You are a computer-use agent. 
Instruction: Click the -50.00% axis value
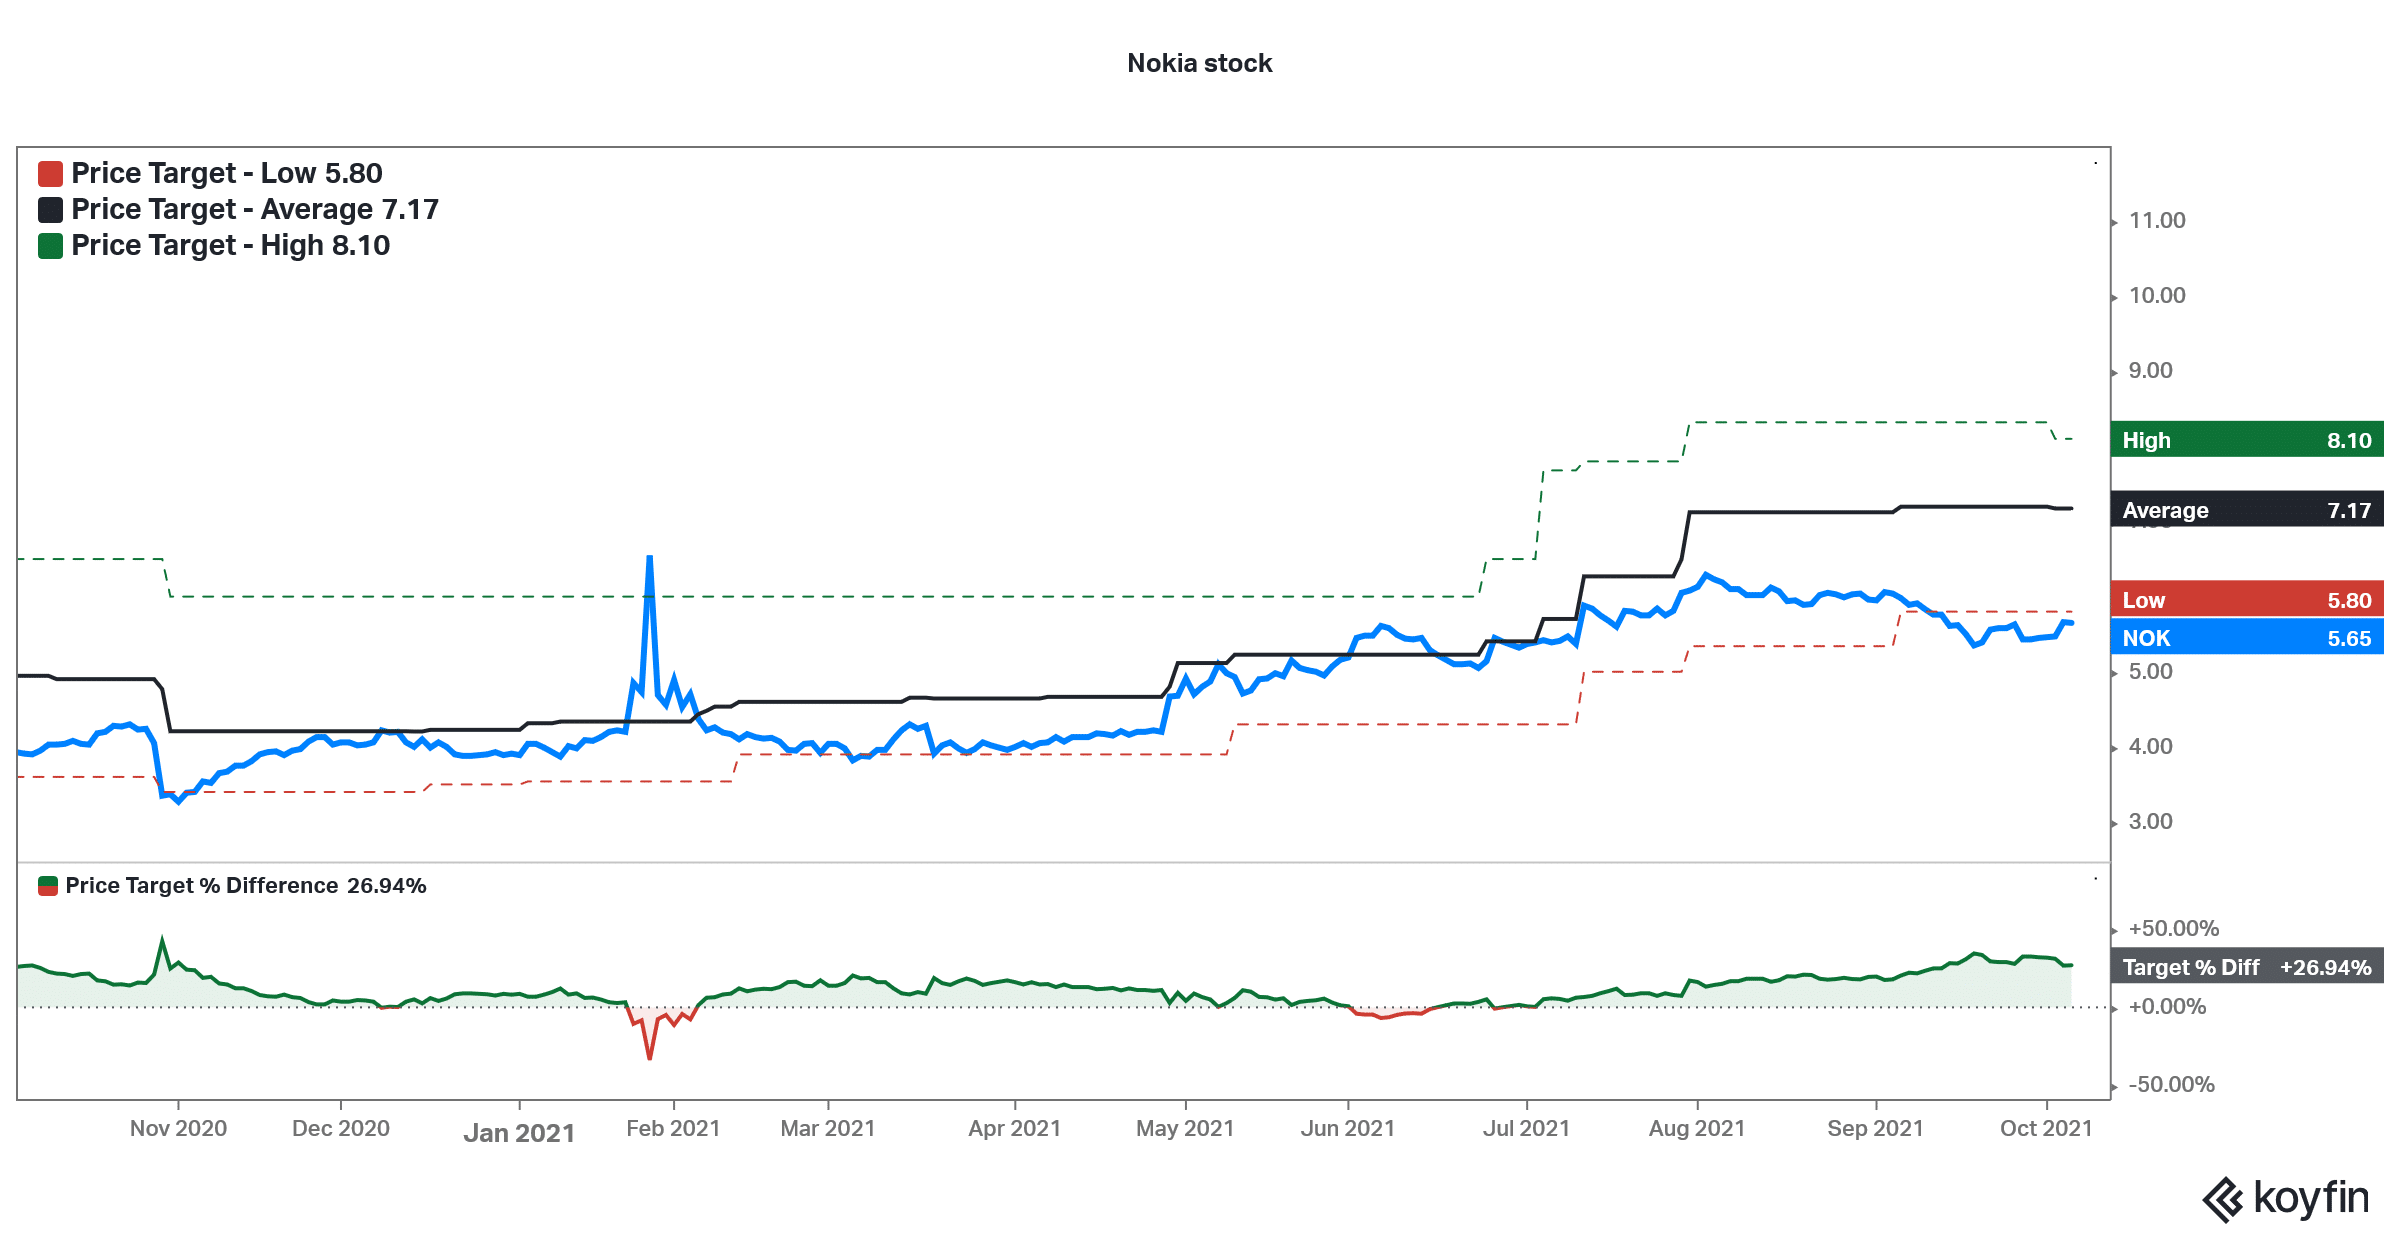(2171, 1085)
